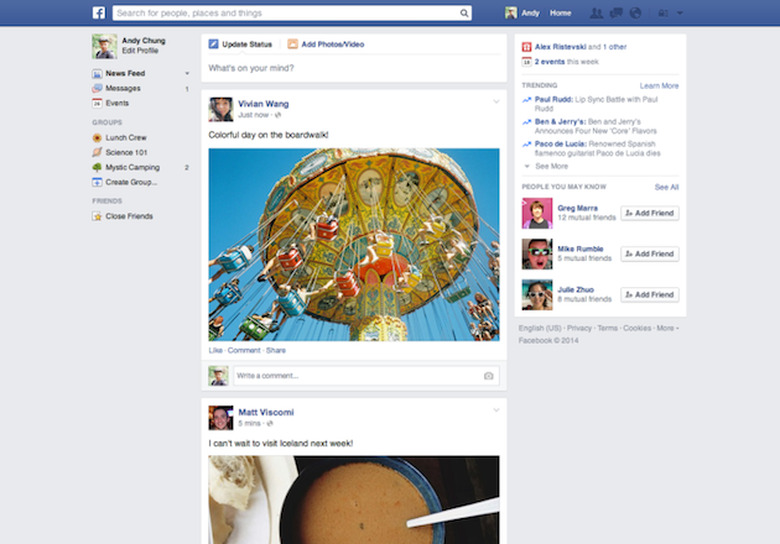Expand See More under Trending
Image resolution: width=780 pixels, height=544 pixels.
coord(551,166)
